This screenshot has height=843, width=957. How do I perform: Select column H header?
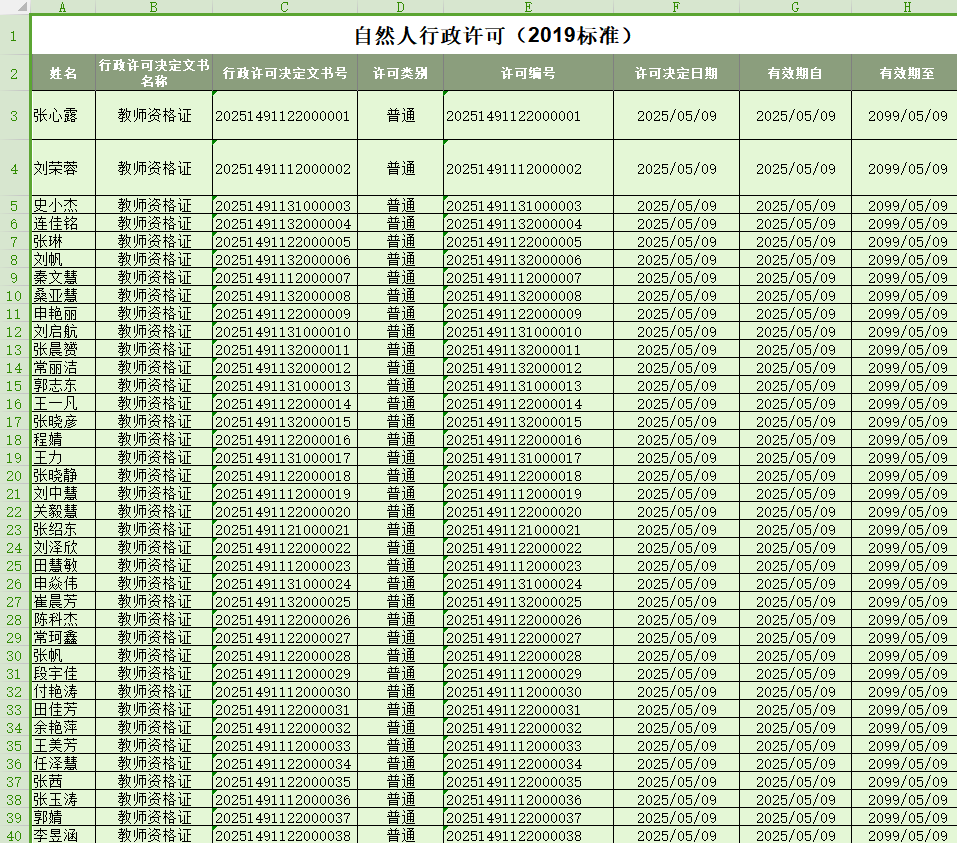906,7
